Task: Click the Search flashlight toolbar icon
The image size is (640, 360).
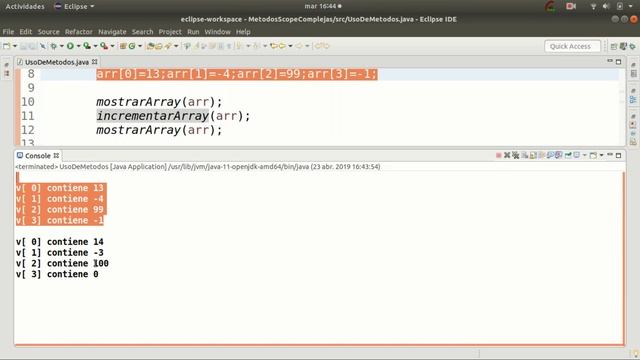Action: coord(168,46)
